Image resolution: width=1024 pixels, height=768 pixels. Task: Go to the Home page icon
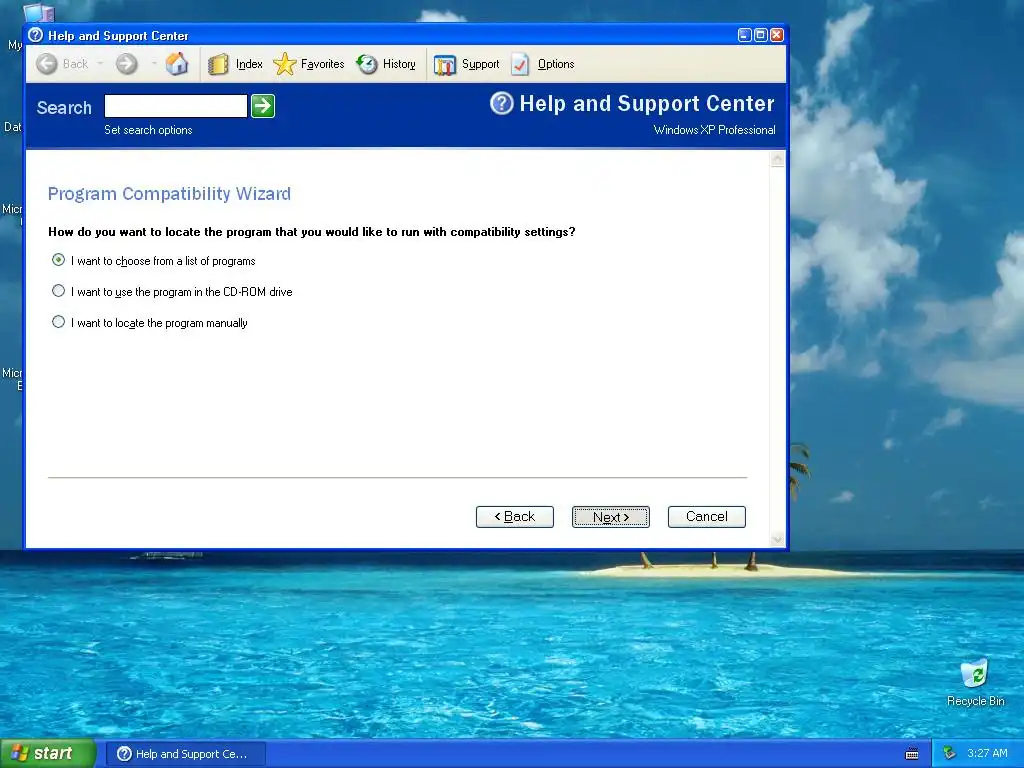click(177, 64)
